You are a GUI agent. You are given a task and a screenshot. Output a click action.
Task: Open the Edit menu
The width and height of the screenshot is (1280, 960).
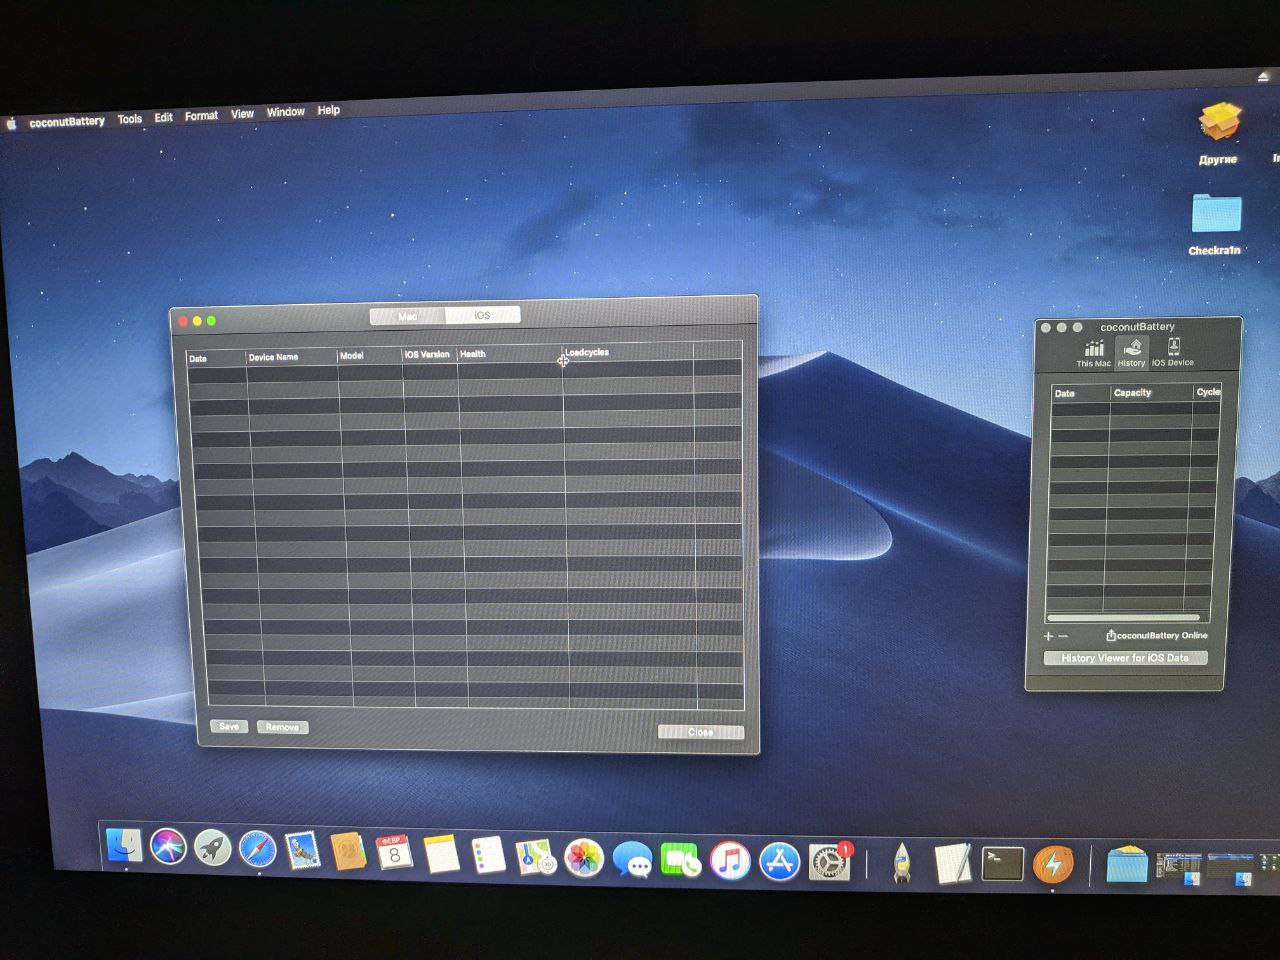[x=164, y=117]
